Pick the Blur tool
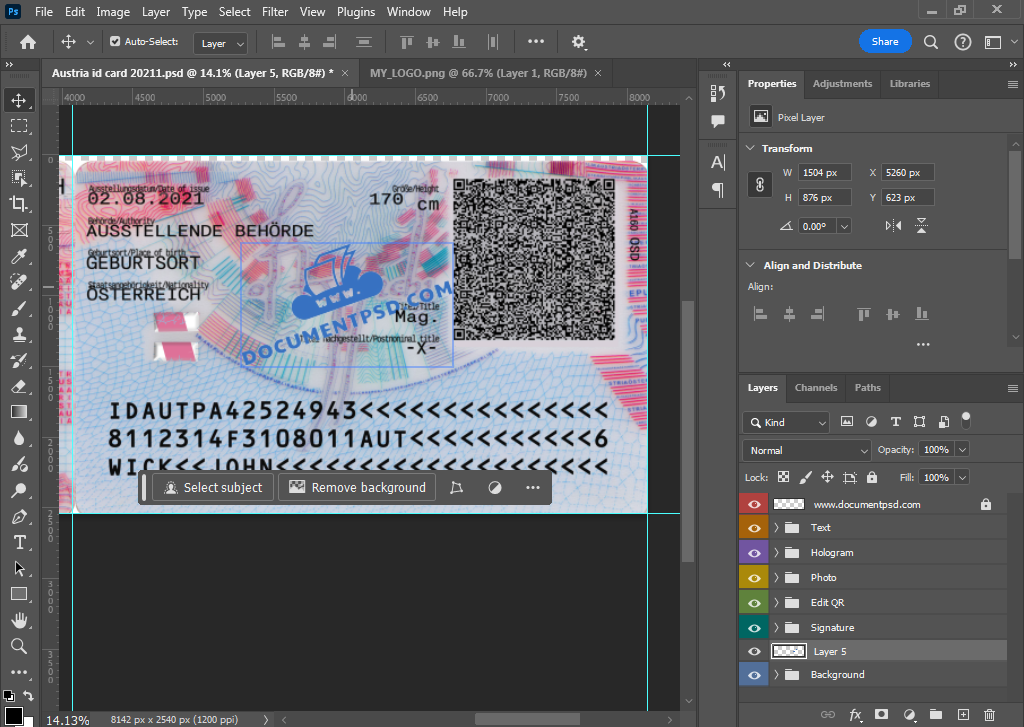The width and height of the screenshot is (1024, 727). click(x=19, y=438)
